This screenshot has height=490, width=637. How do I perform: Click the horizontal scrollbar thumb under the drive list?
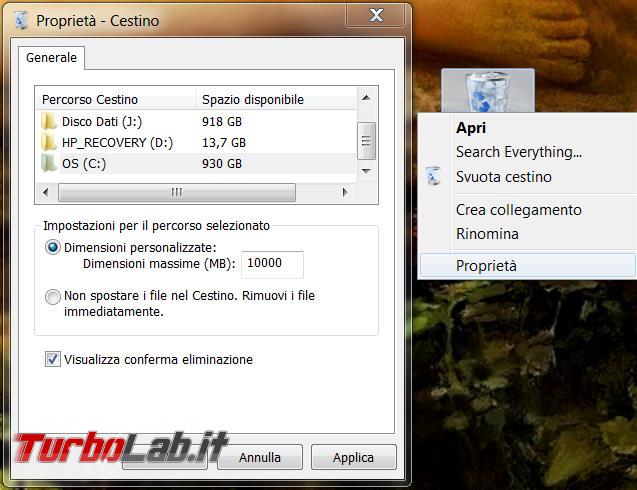177,192
